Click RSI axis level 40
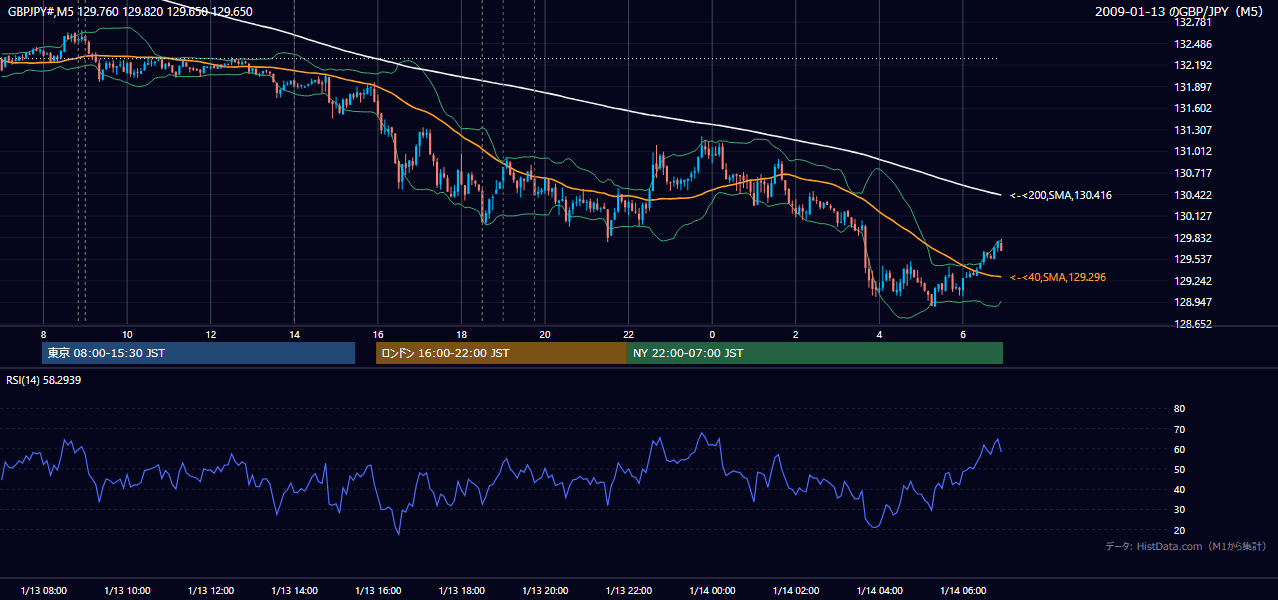Image resolution: width=1278 pixels, height=600 pixels. 1179,489
